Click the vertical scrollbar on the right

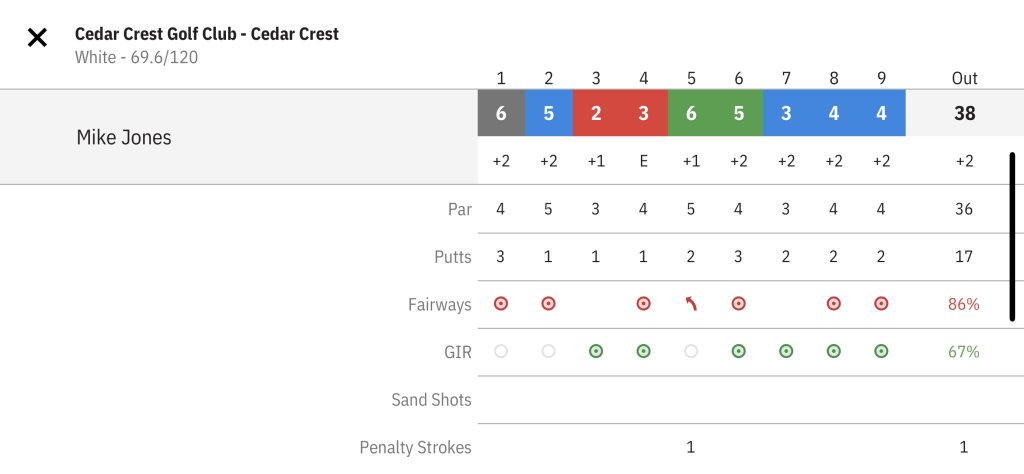click(x=1013, y=237)
